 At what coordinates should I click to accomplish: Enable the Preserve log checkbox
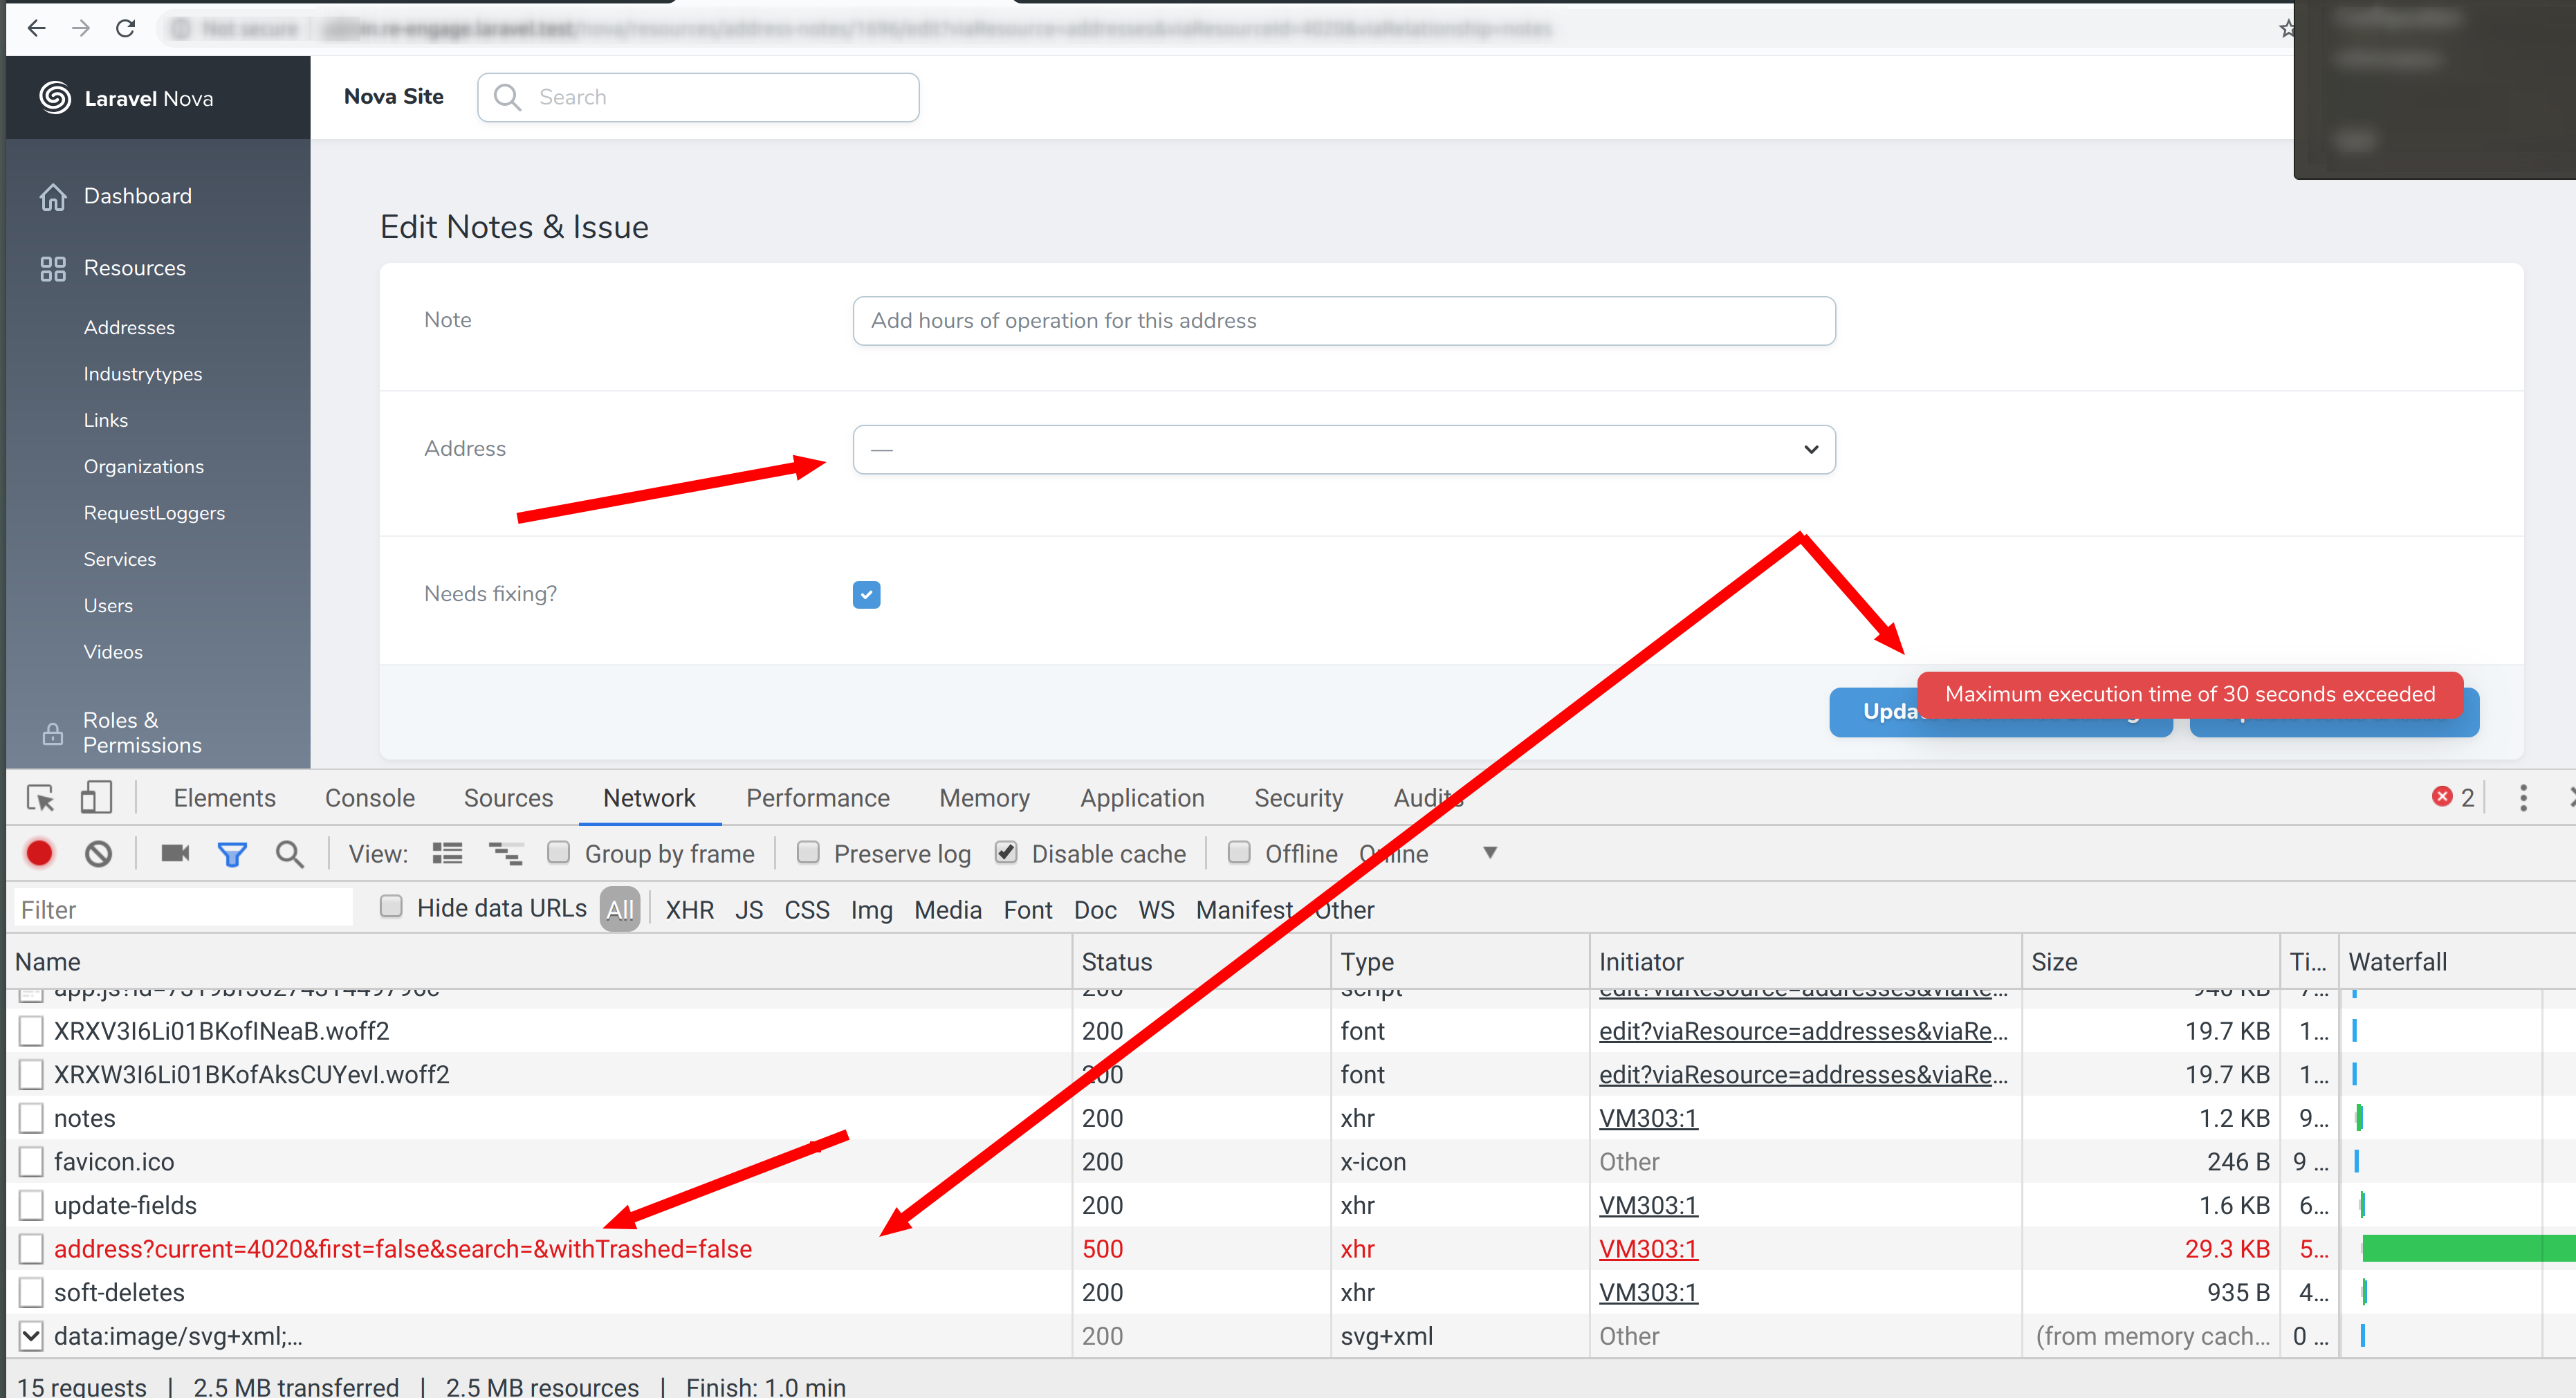807,852
